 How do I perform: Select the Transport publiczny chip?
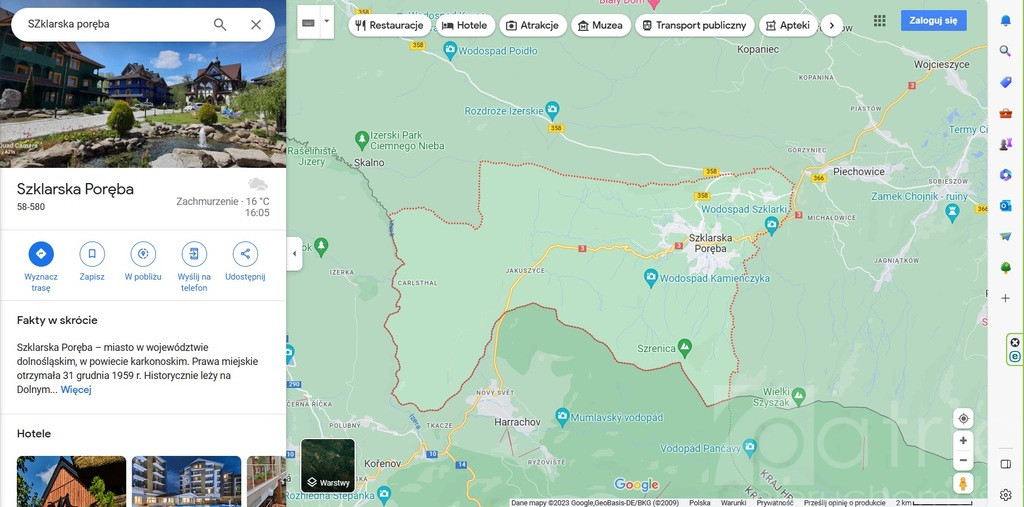(694, 25)
